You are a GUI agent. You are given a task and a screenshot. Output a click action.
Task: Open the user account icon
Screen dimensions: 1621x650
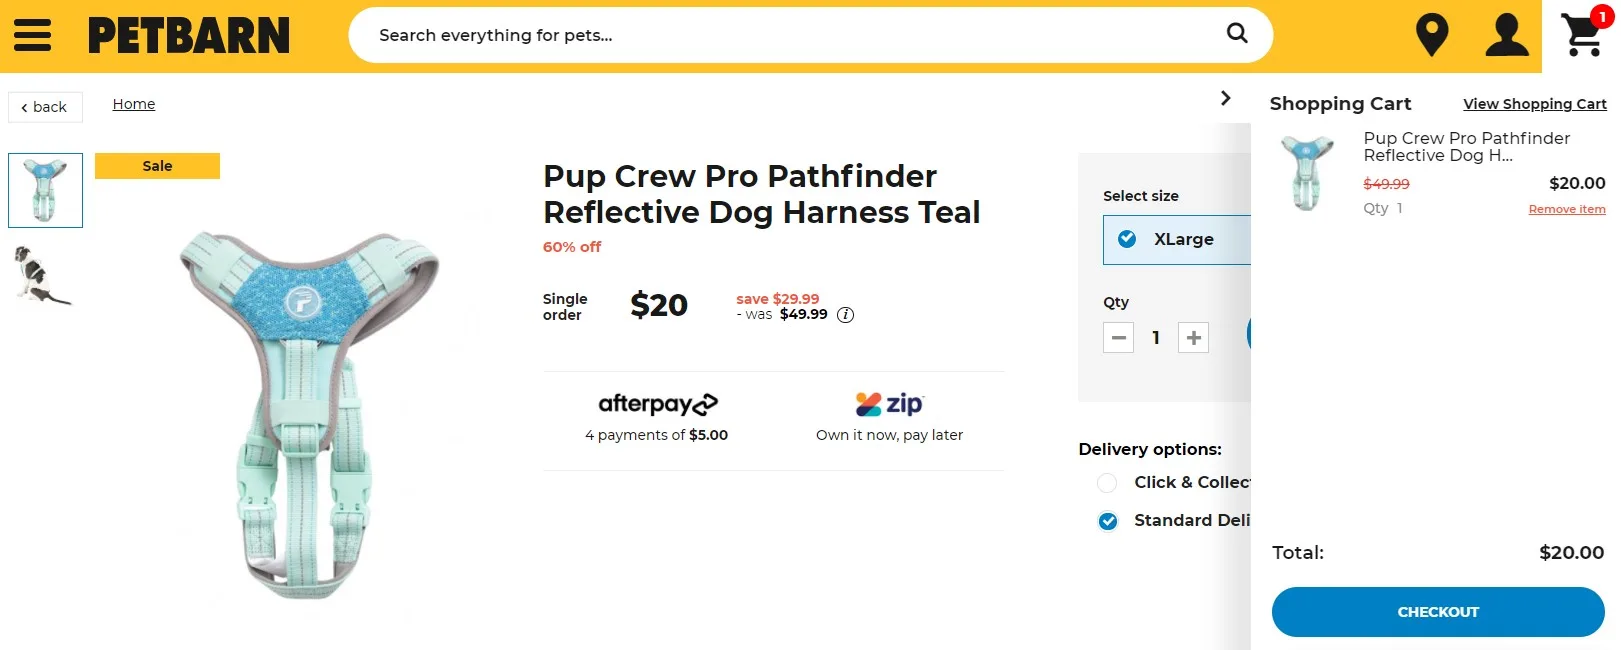[x=1506, y=35]
